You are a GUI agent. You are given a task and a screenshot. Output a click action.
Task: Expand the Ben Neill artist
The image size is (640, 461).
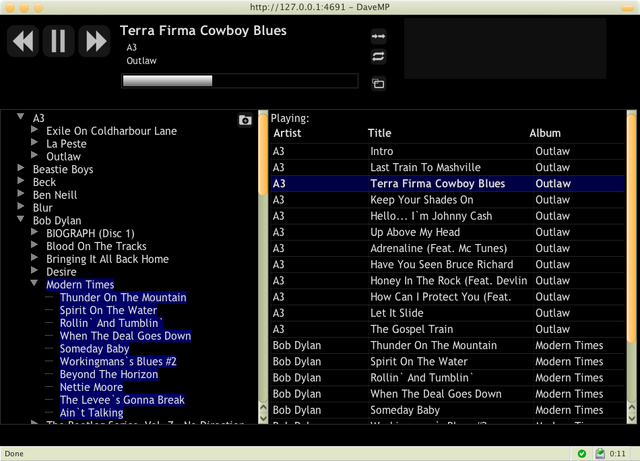21,194
